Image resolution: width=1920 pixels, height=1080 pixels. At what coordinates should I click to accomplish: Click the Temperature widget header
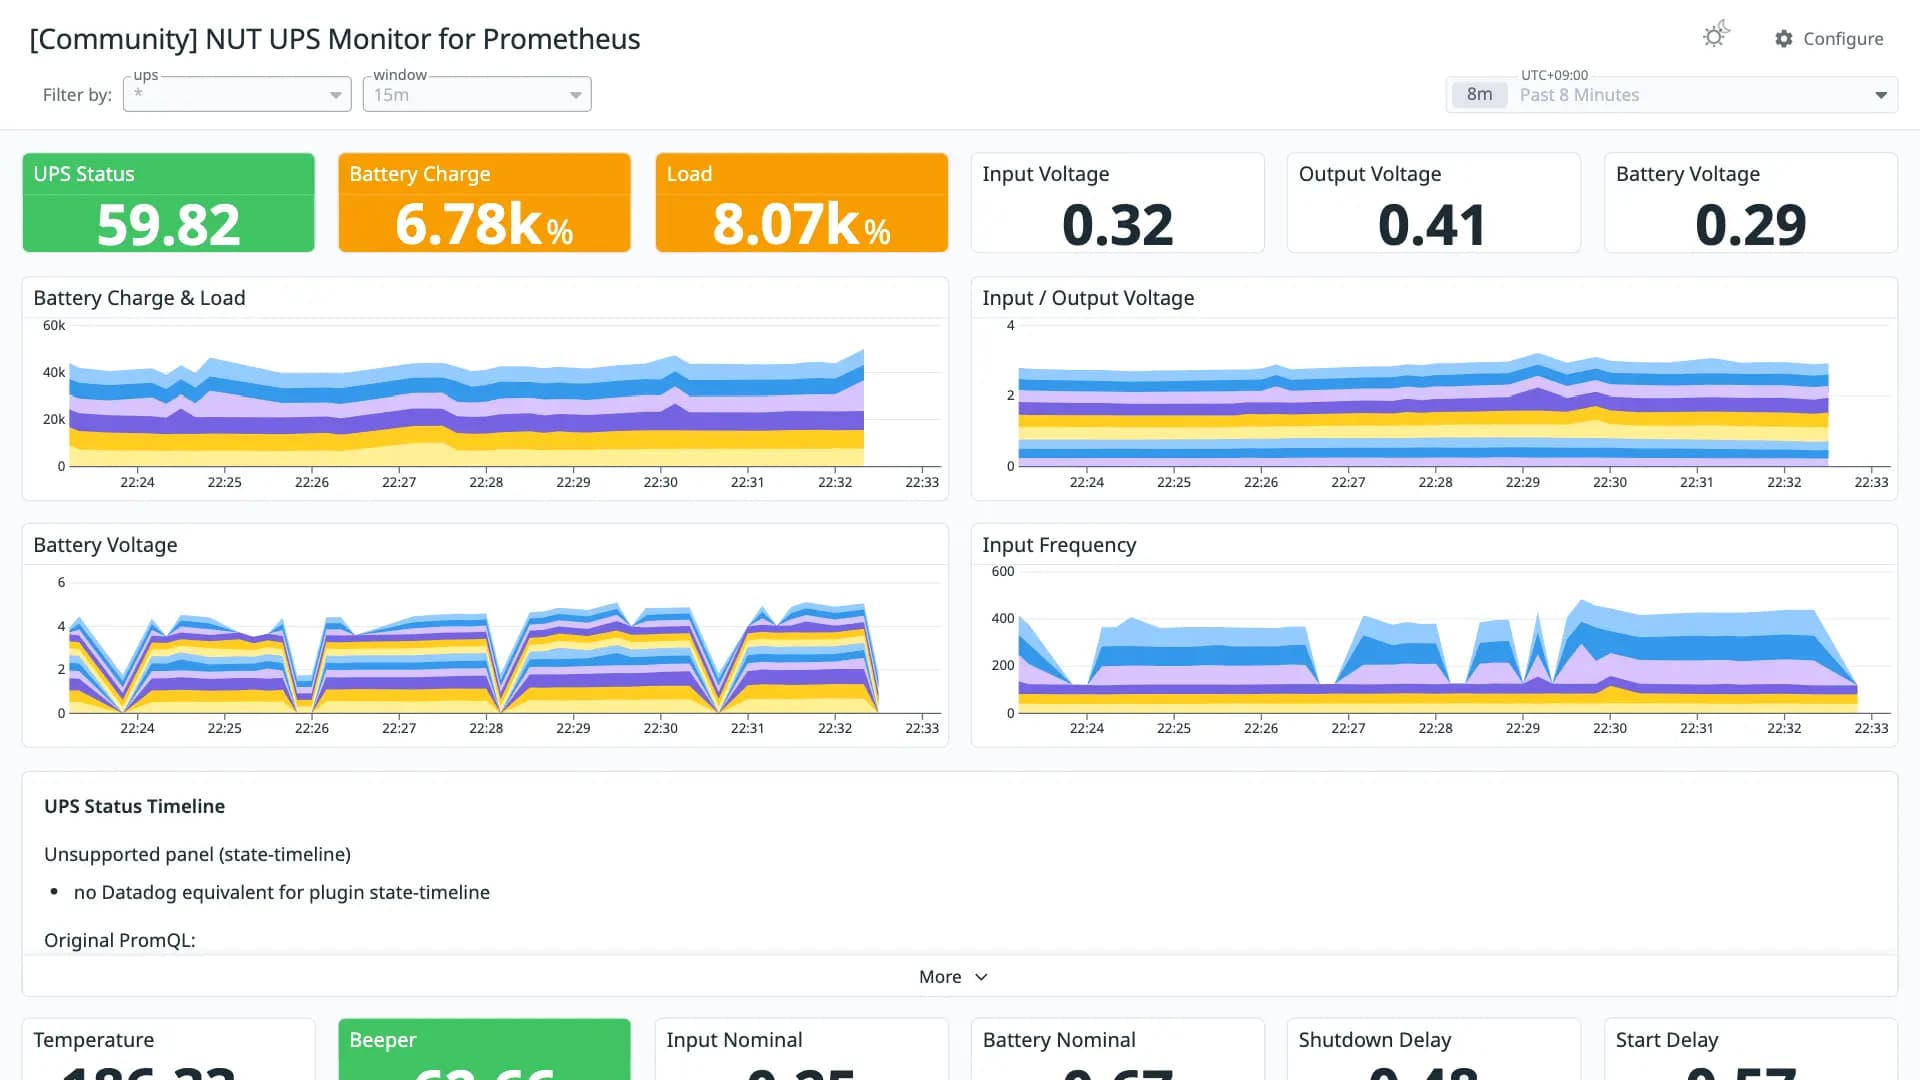click(94, 1040)
